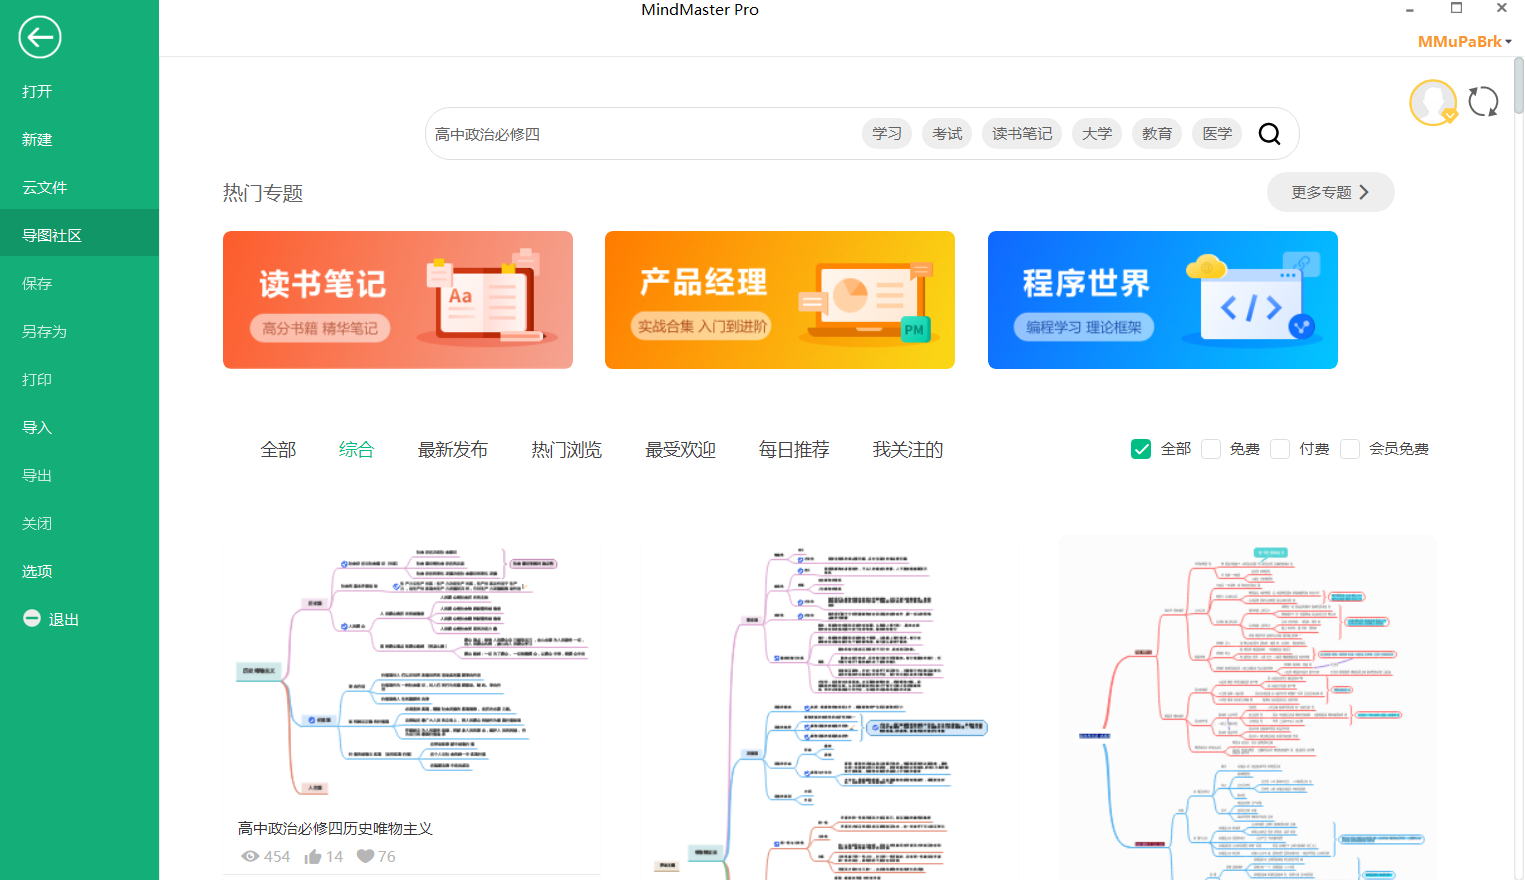Viewport: 1525px width, 881px height.
Task: Open the 程序世界 topic banner
Action: tap(1163, 300)
